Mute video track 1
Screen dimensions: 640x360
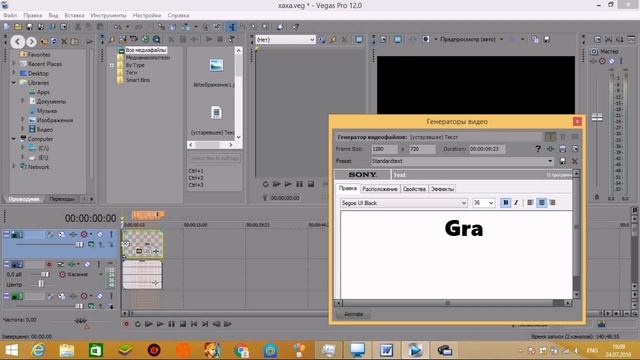(x=100, y=235)
